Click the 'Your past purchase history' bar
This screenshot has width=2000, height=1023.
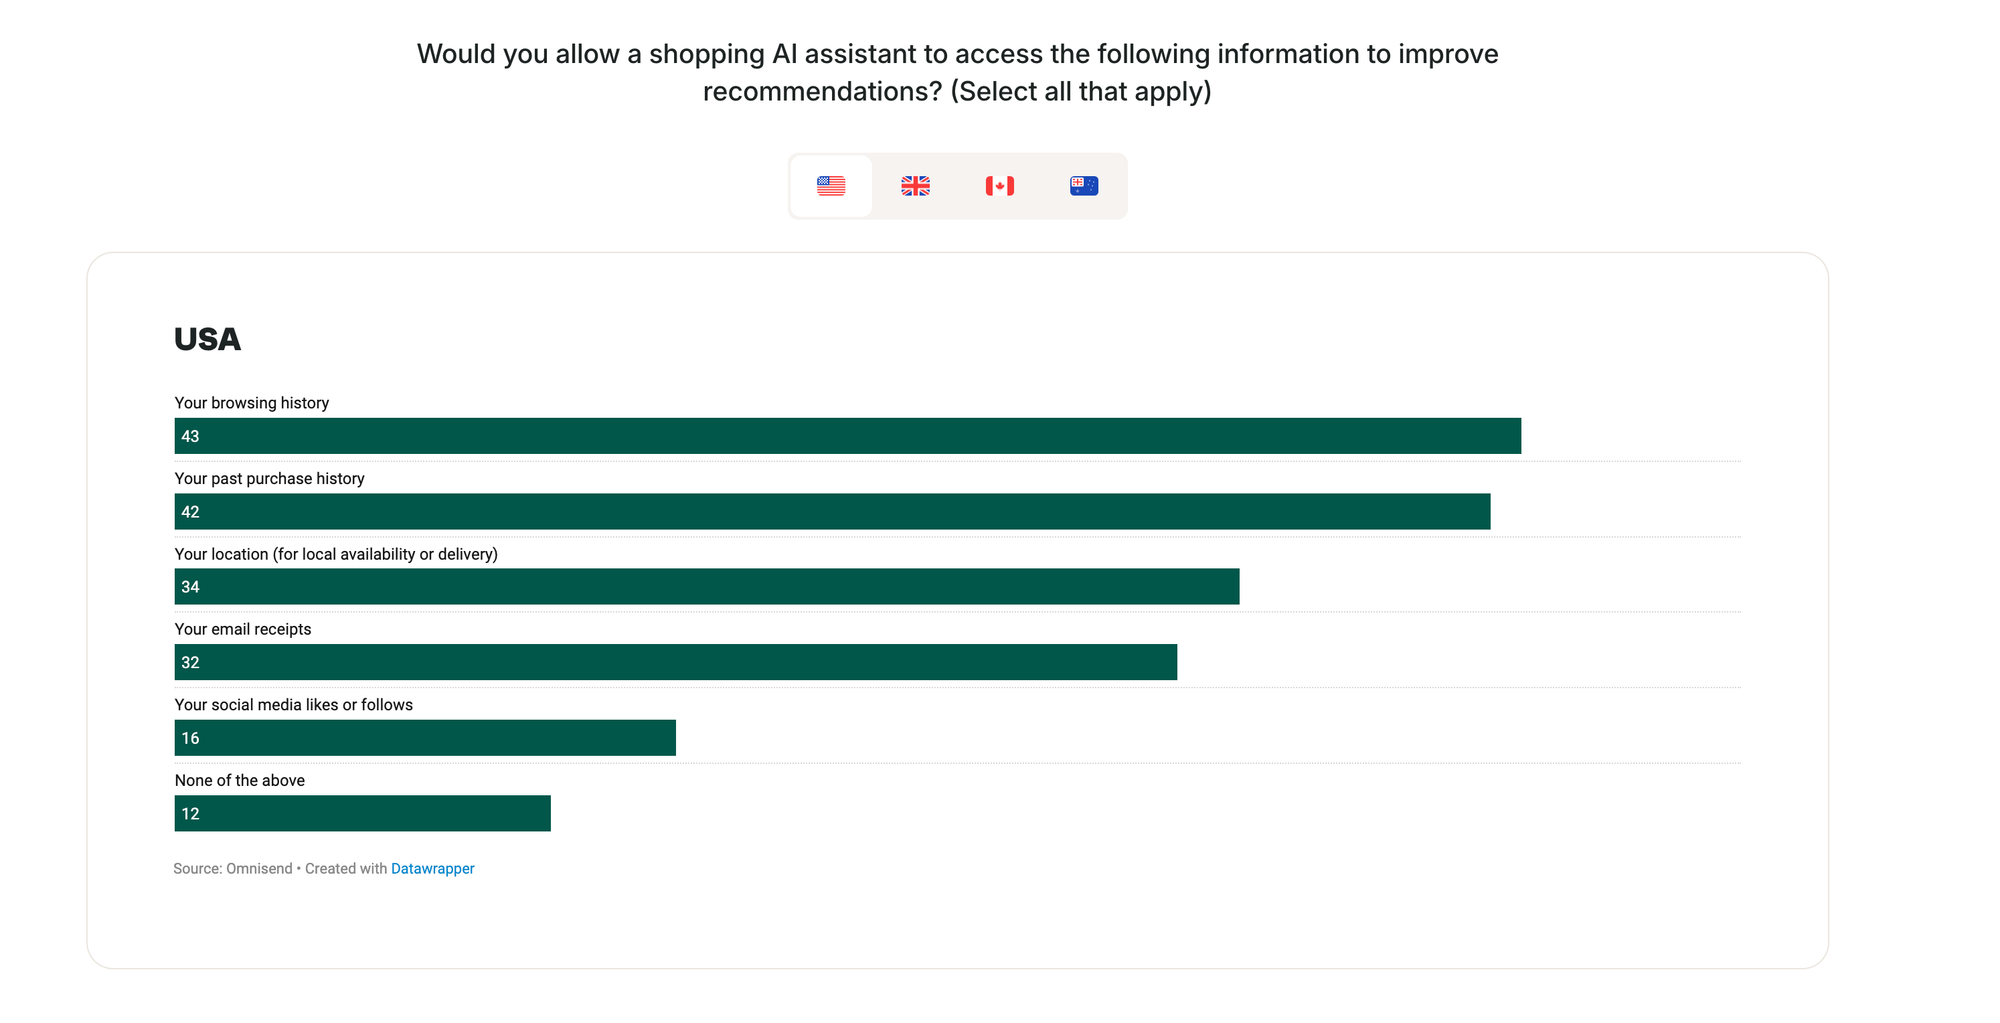coord(832,512)
